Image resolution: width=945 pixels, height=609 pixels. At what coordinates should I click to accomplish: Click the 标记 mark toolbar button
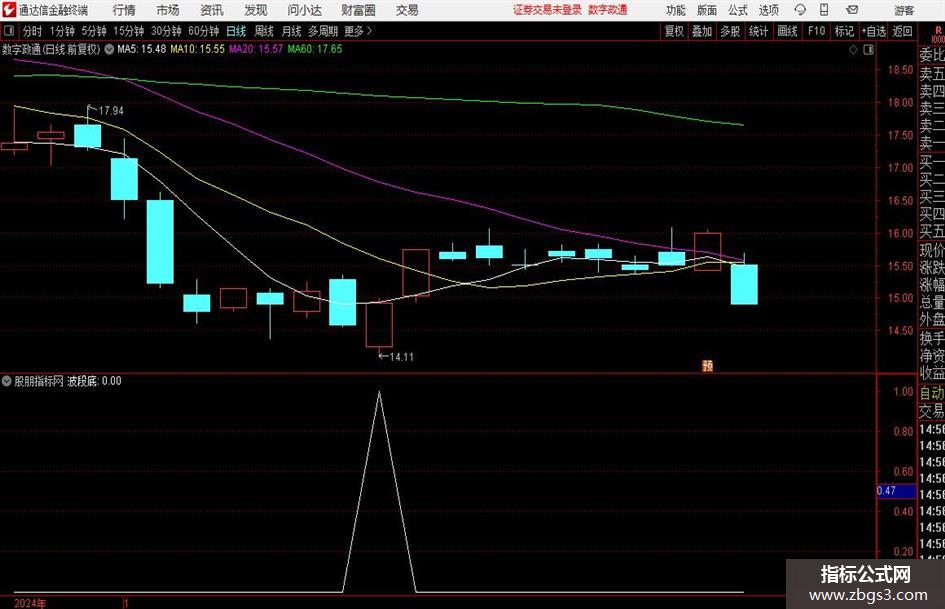coord(844,31)
